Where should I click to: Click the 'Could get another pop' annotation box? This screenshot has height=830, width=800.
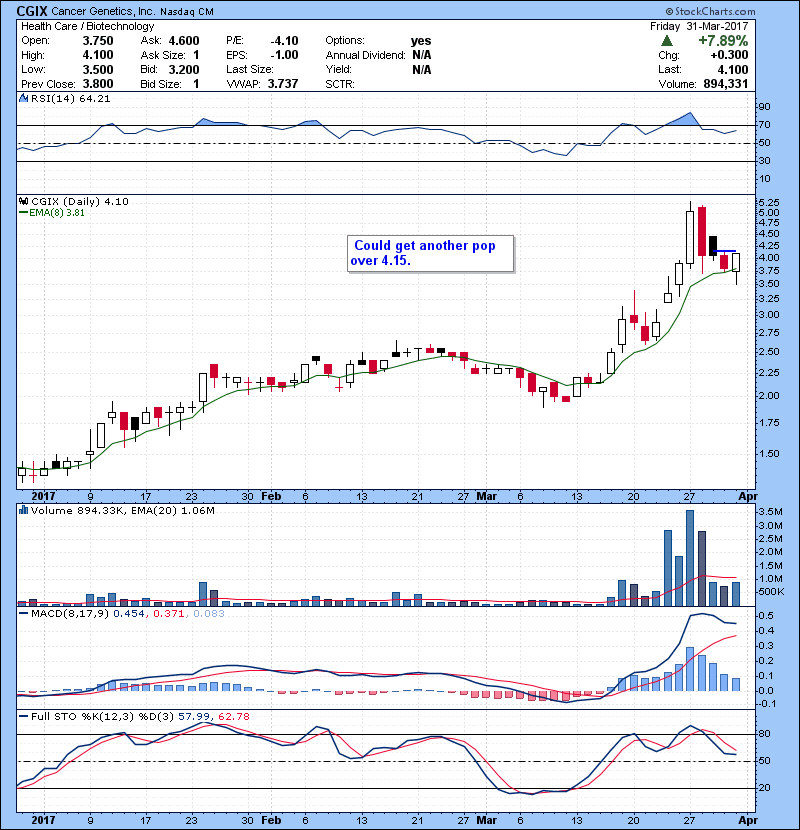430,254
